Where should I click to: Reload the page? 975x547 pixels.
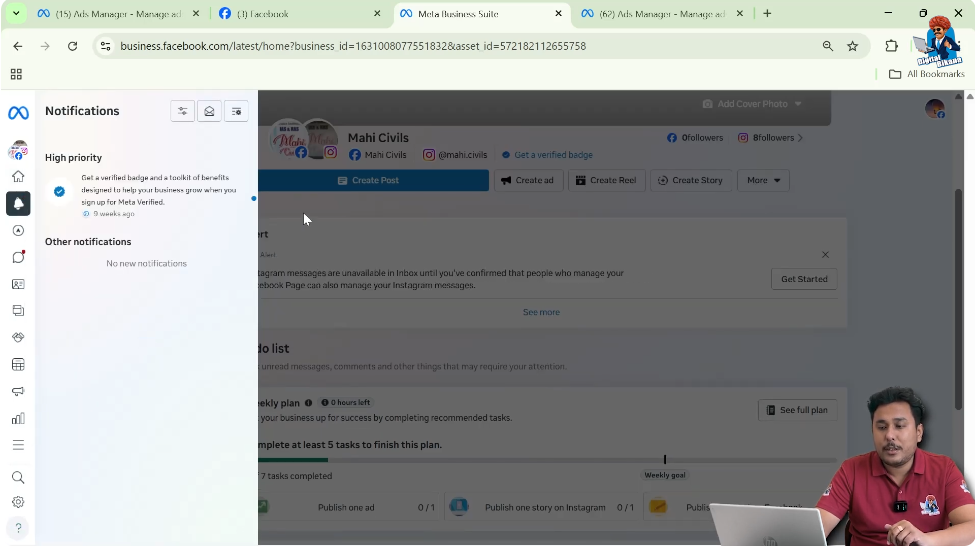point(73,46)
